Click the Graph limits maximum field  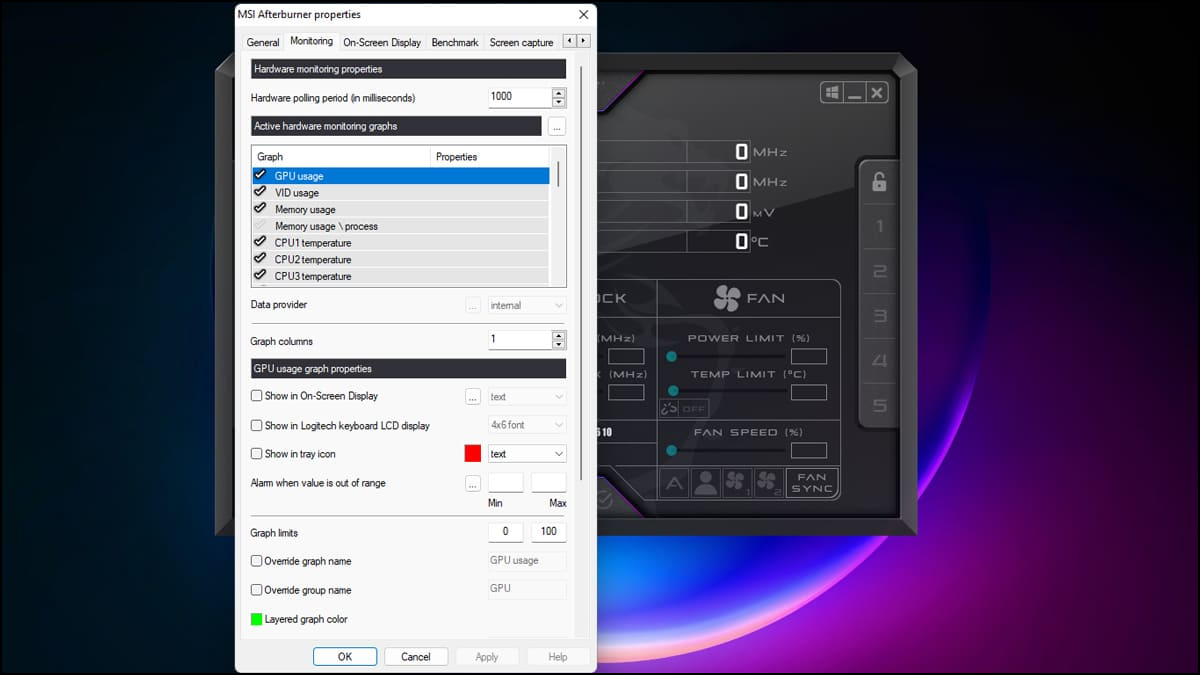(x=548, y=532)
